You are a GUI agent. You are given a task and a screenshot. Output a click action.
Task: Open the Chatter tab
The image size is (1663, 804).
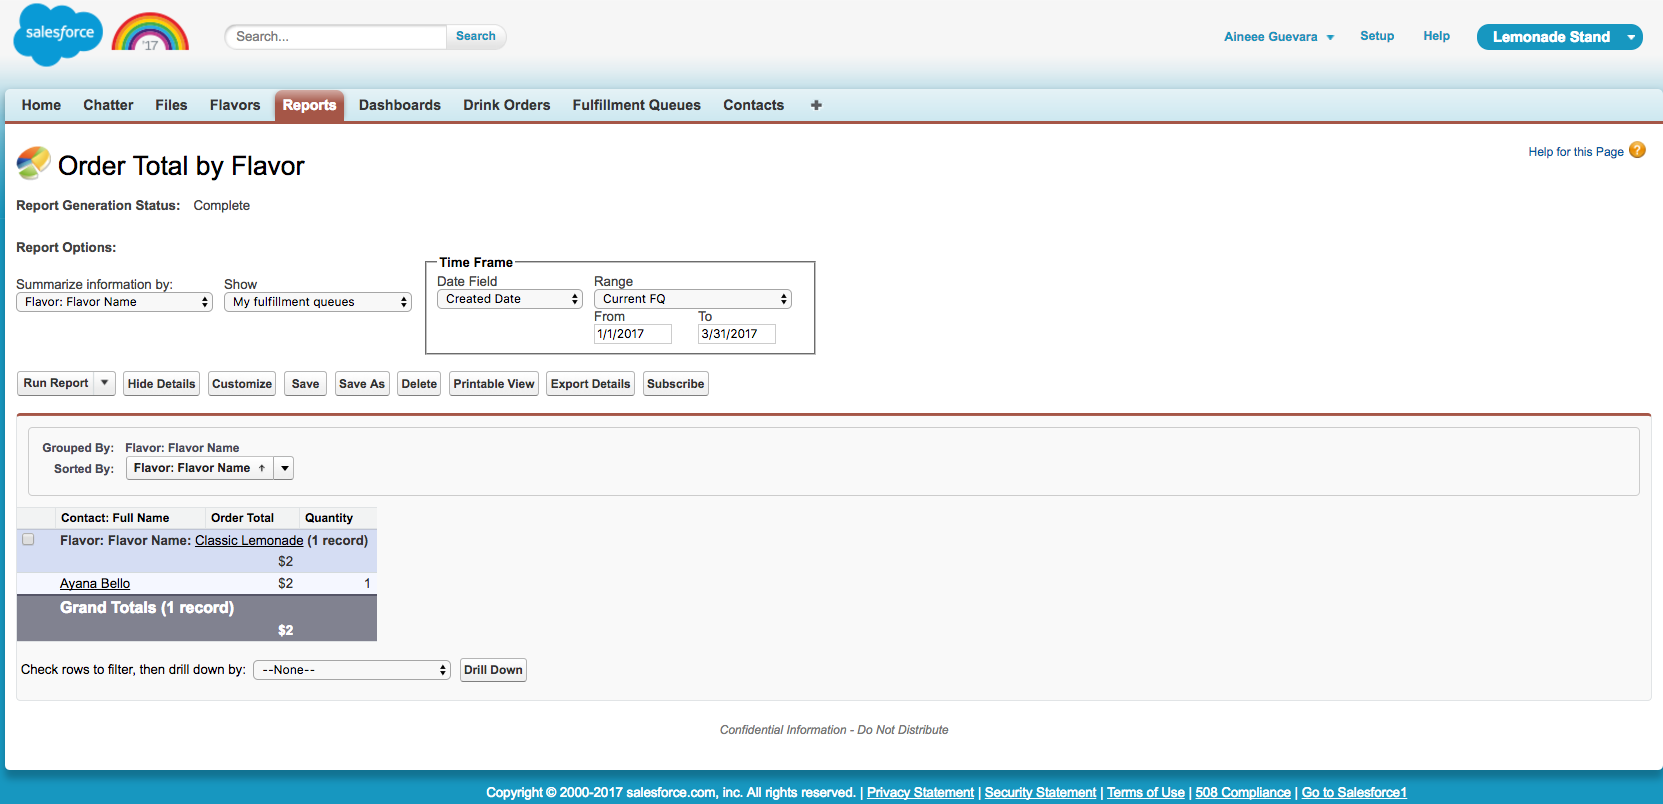[x=108, y=105]
